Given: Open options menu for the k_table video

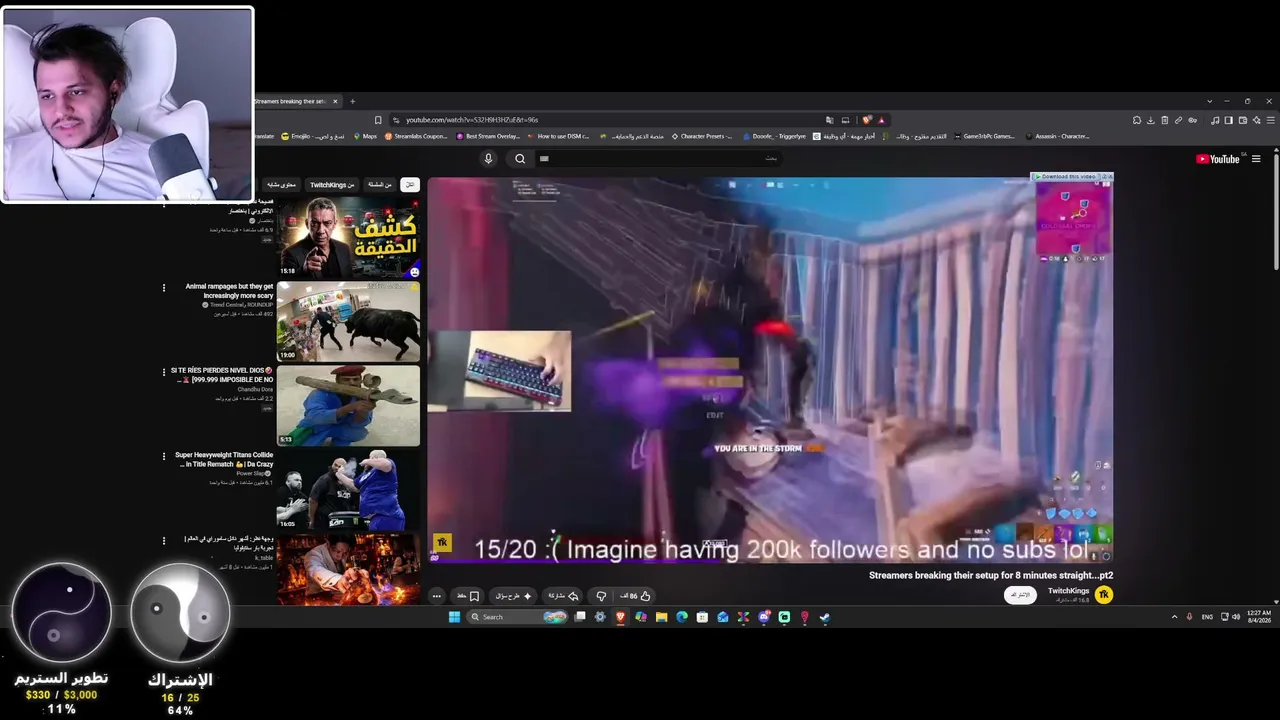Looking at the screenshot, I should [164, 541].
